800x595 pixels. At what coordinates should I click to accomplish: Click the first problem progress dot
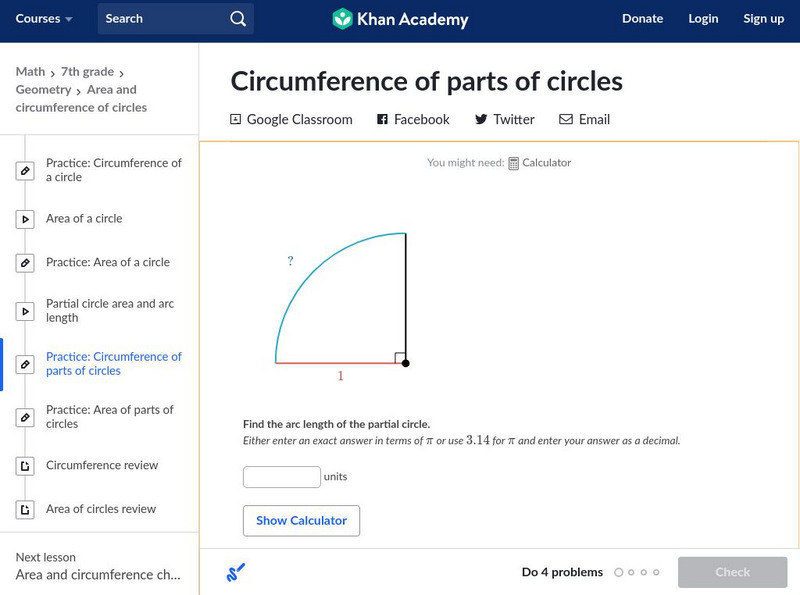pyautogui.click(x=619, y=573)
